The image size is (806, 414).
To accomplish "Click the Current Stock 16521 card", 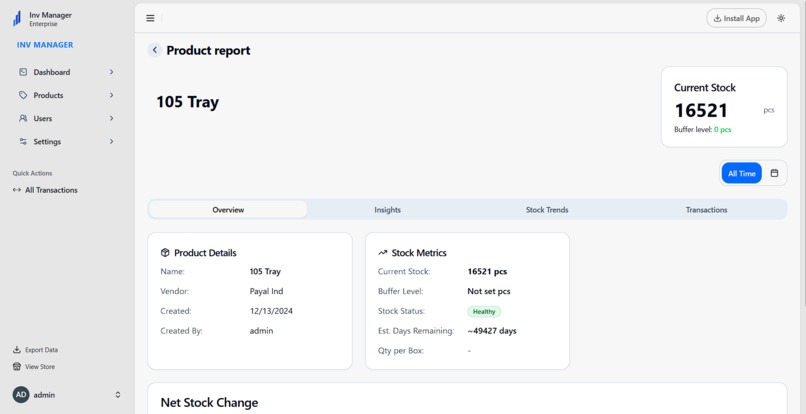I will [x=724, y=107].
